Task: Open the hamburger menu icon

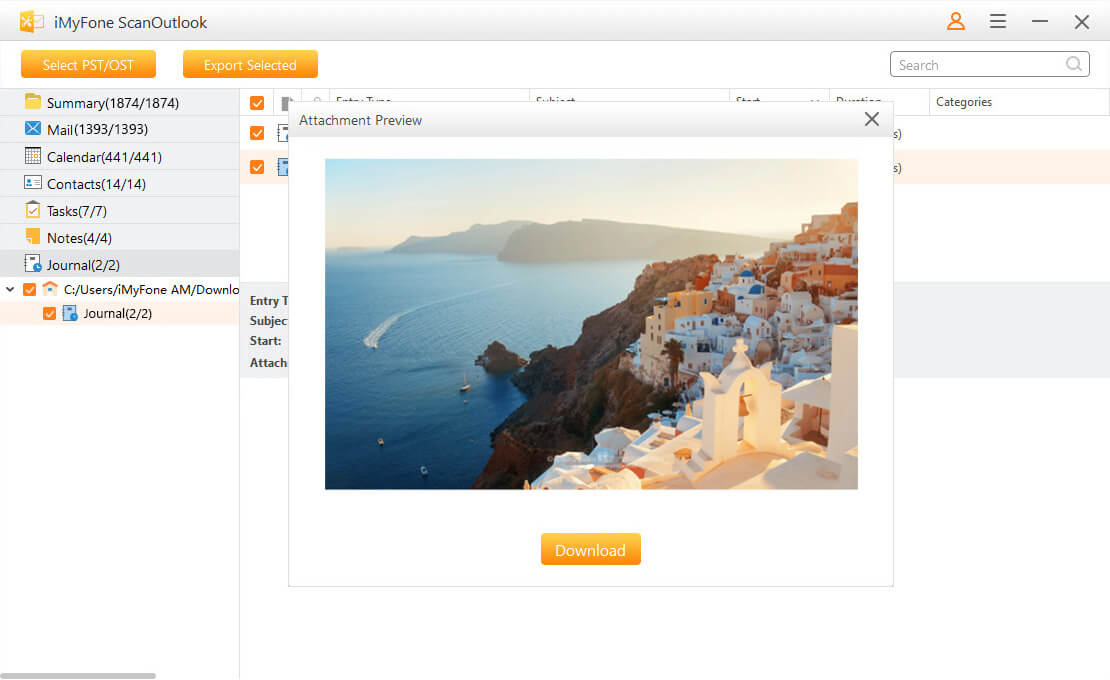Action: (x=998, y=21)
